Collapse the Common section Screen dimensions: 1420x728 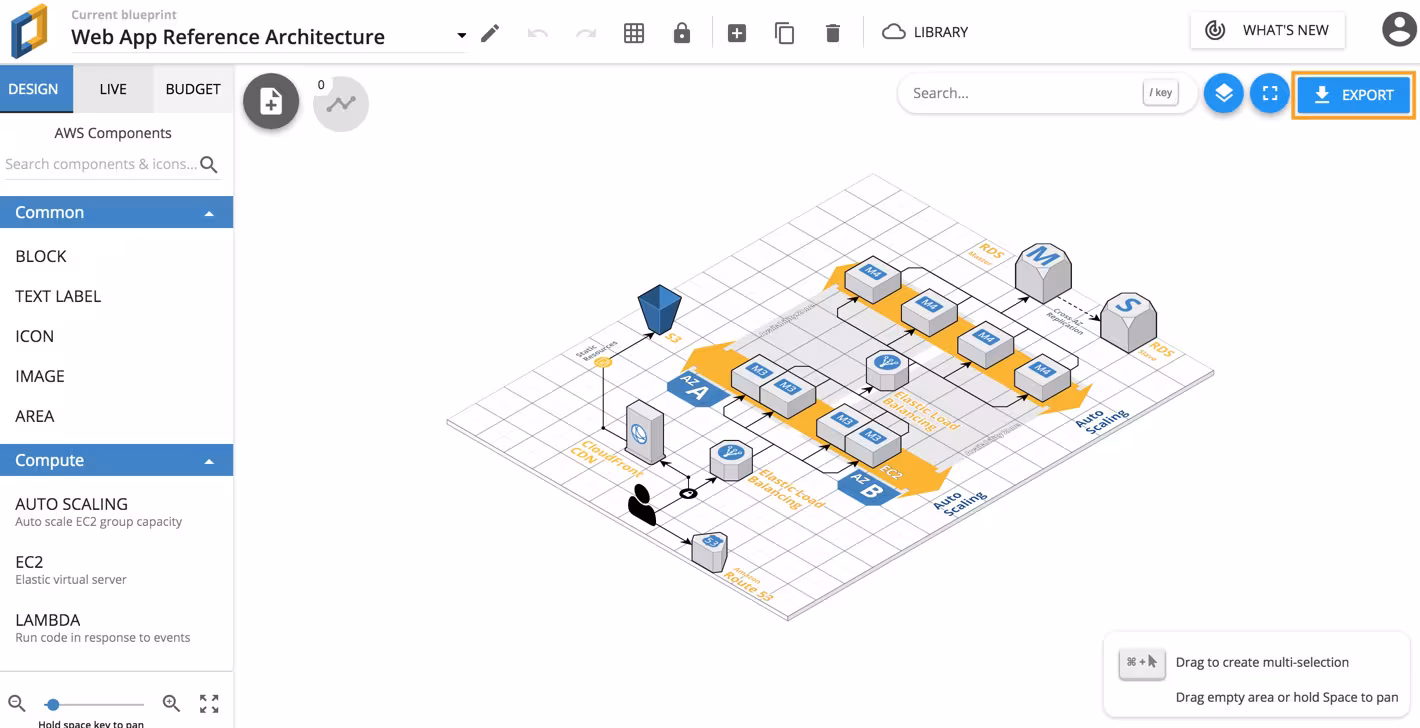[116, 212]
